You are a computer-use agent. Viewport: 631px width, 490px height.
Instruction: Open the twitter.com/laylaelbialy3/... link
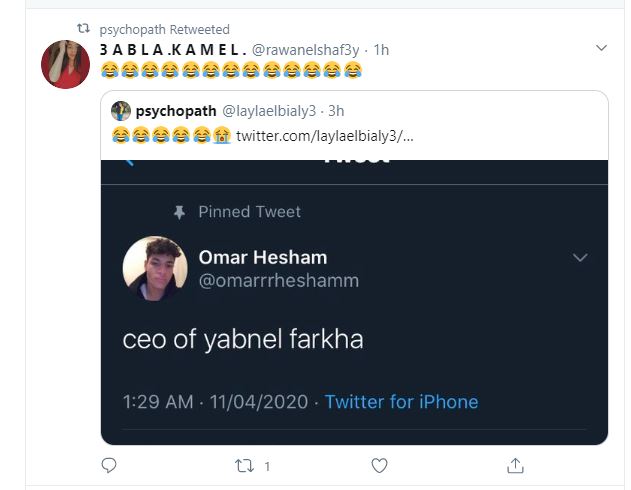tap(324, 136)
